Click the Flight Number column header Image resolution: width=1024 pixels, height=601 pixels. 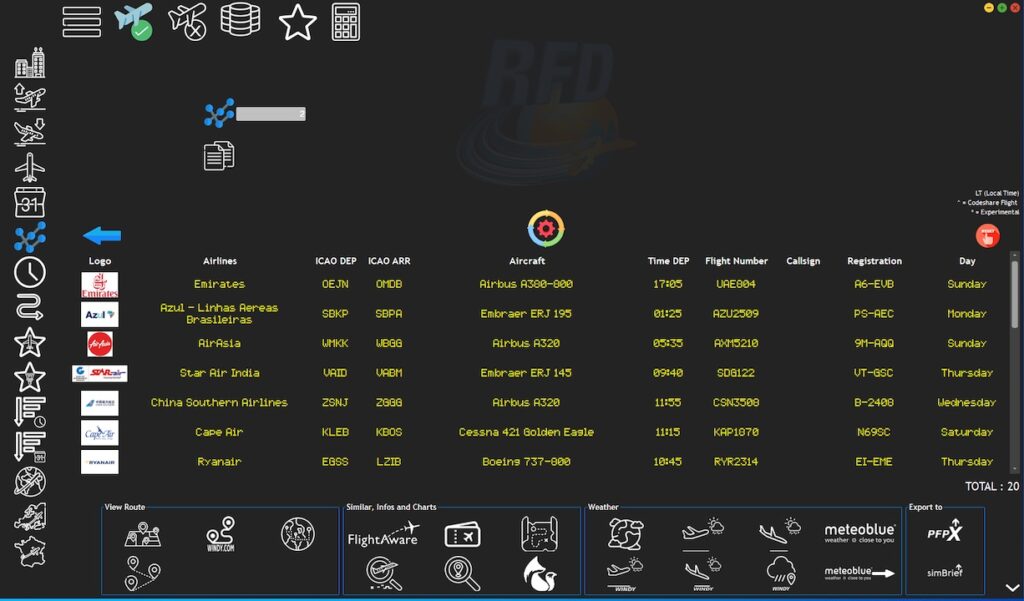(x=736, y=261)
